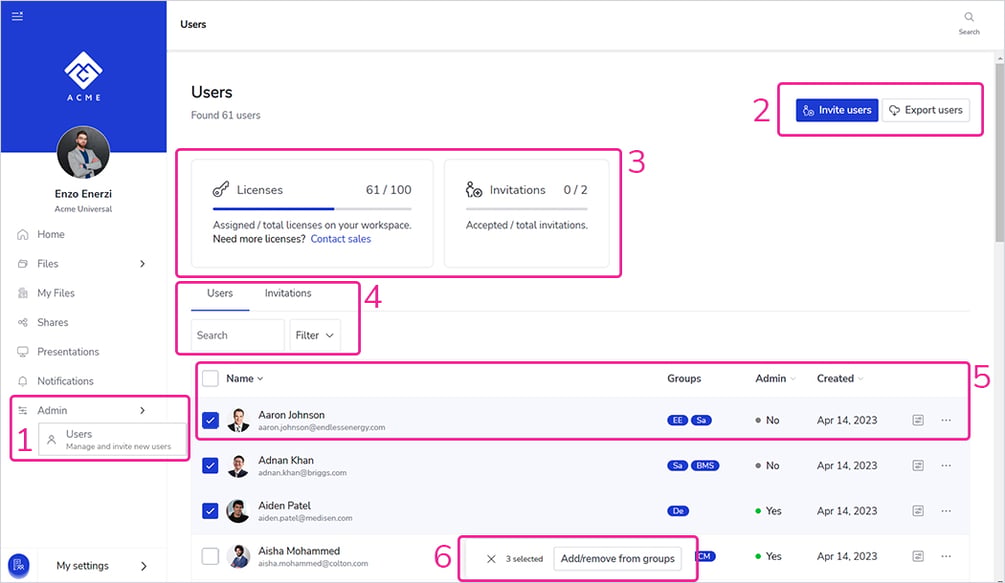Viewport: 1005px width, 583px height.
Task: Click the Export users button
Action: pos(926,110)
